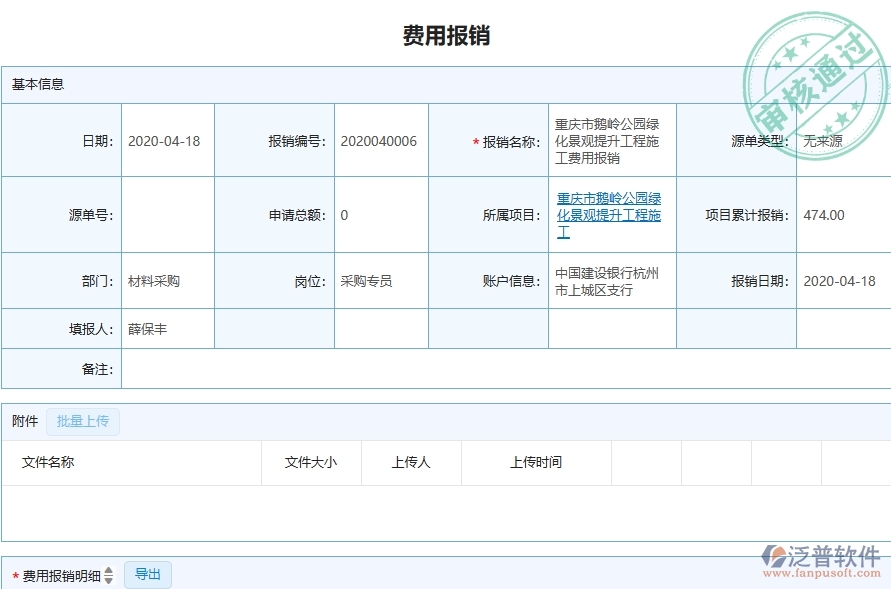Click the 导出 export button
Image resolution: width=891 pixels, height=589 pixels.
(147, 574)
